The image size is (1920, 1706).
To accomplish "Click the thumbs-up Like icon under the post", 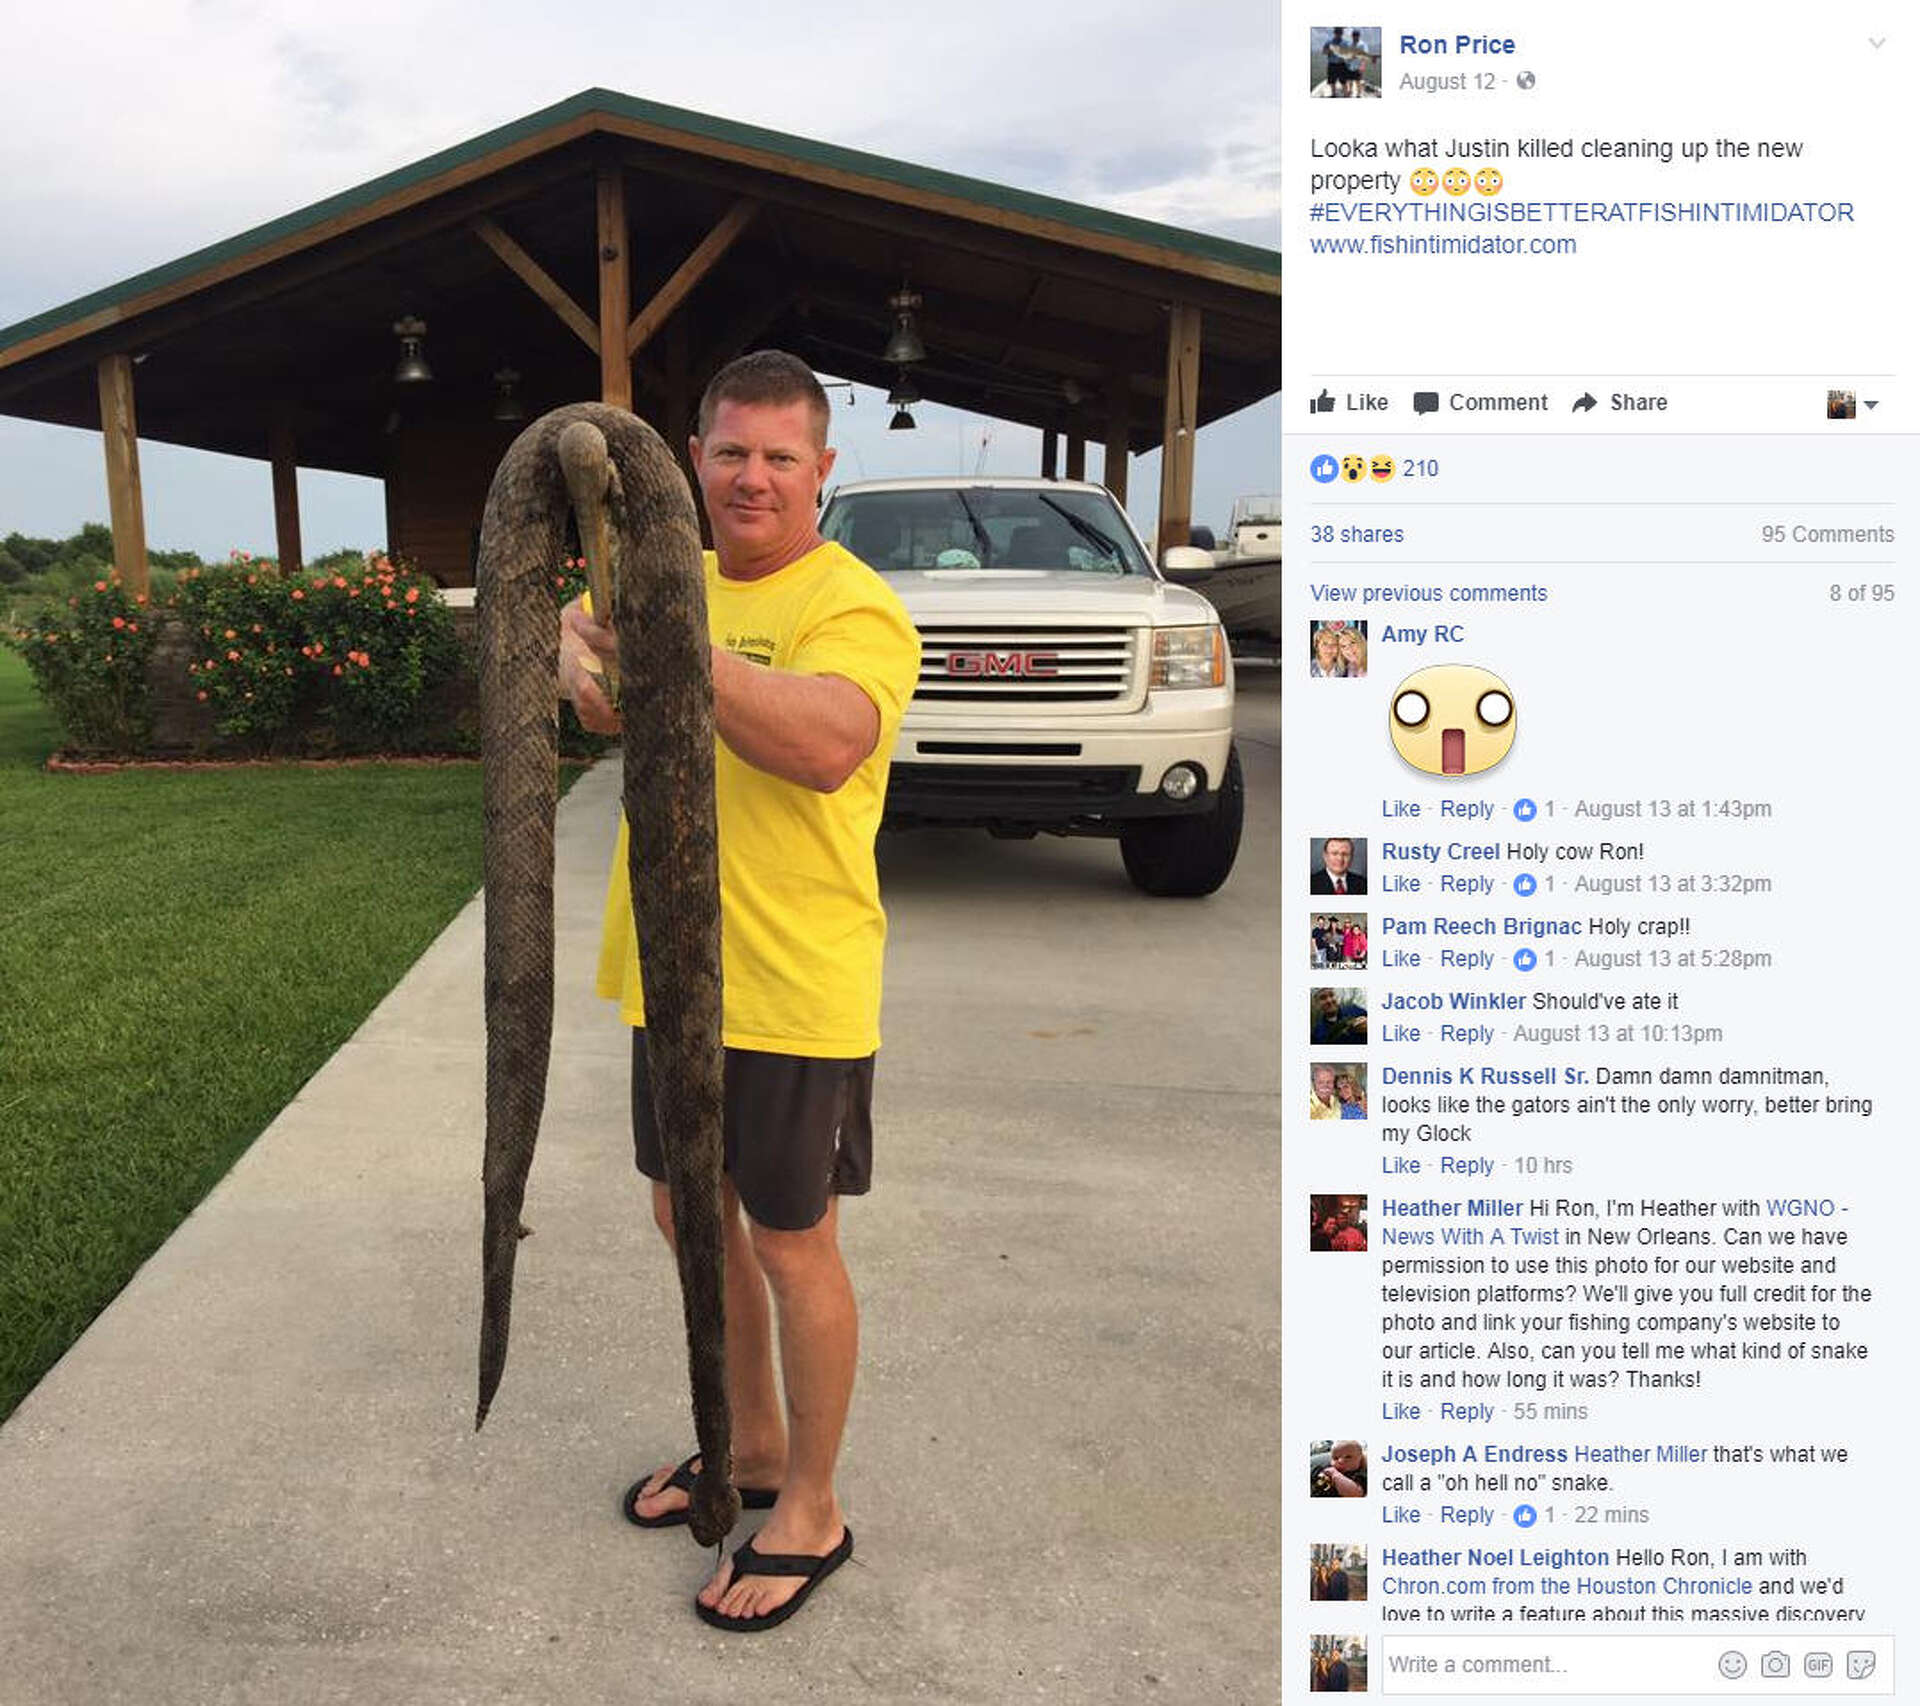I will click(x=1323, y=402).
